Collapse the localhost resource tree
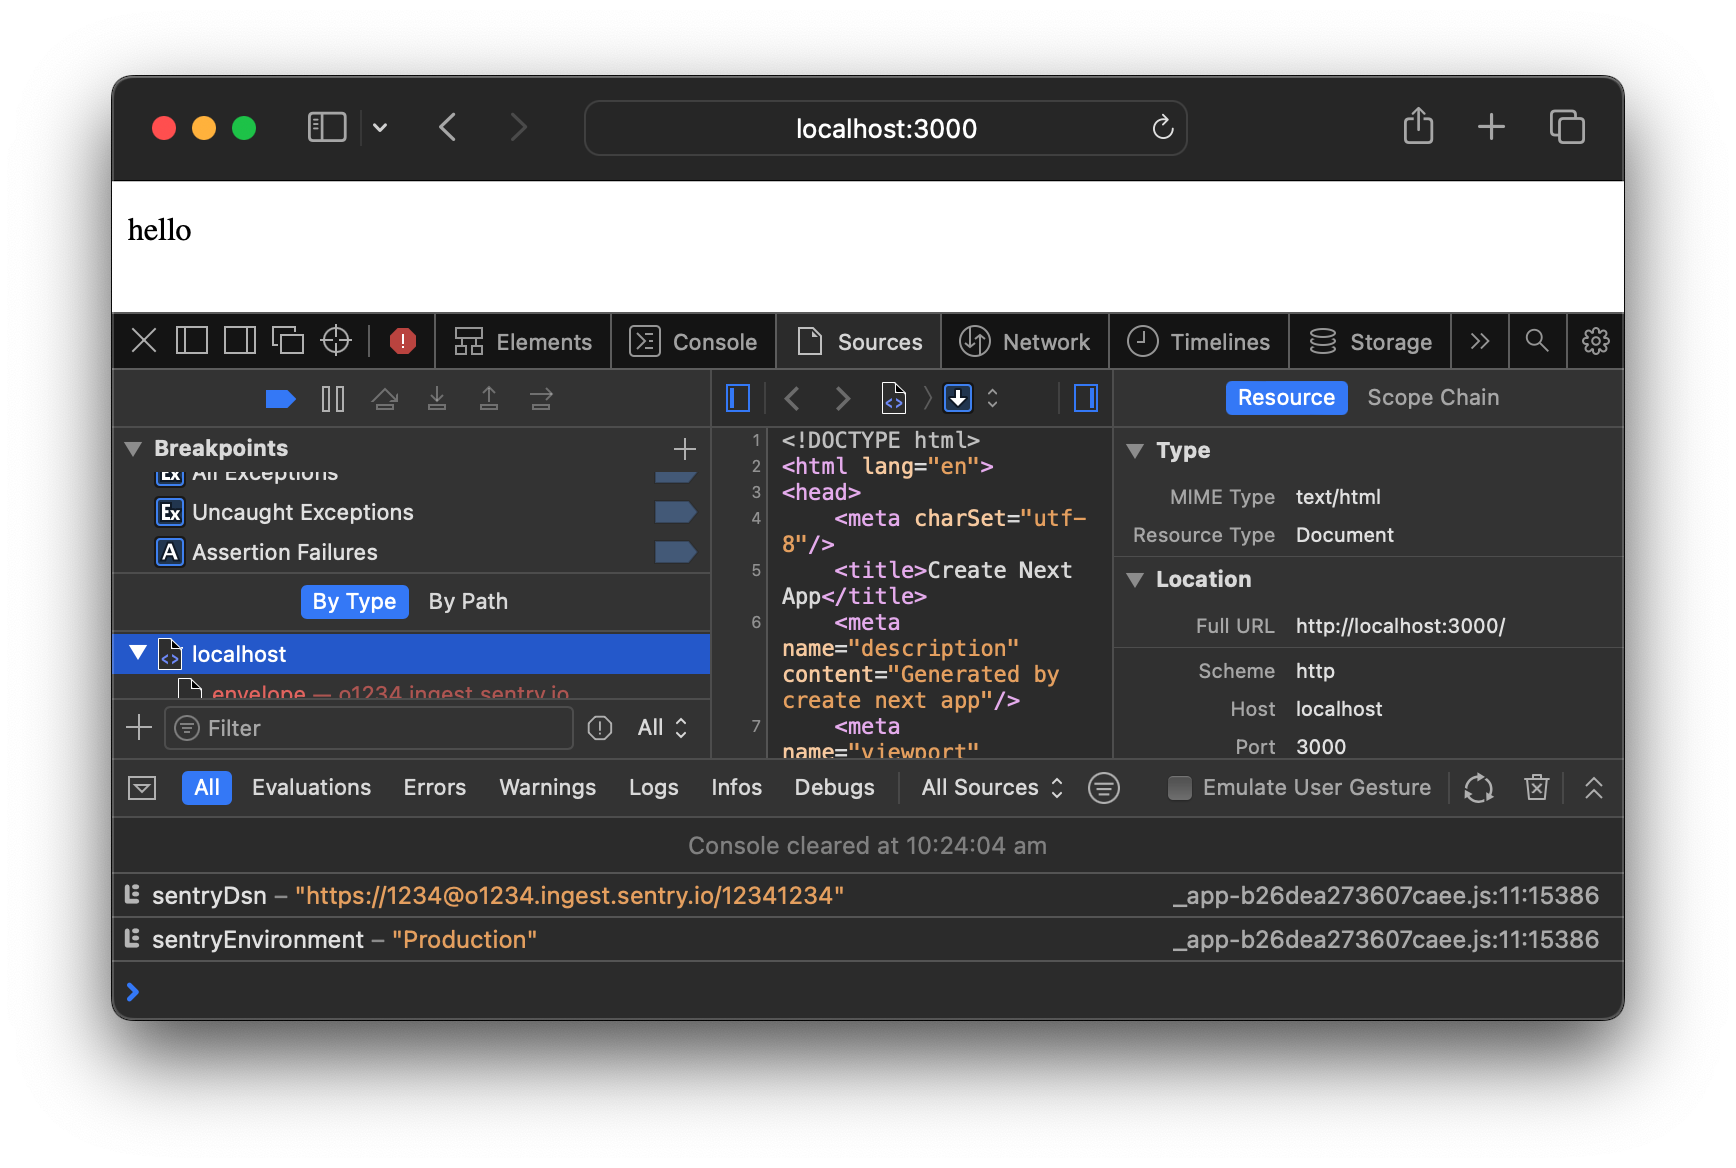The width and height of the screenshot is (1736, 1168). (138, 653)
